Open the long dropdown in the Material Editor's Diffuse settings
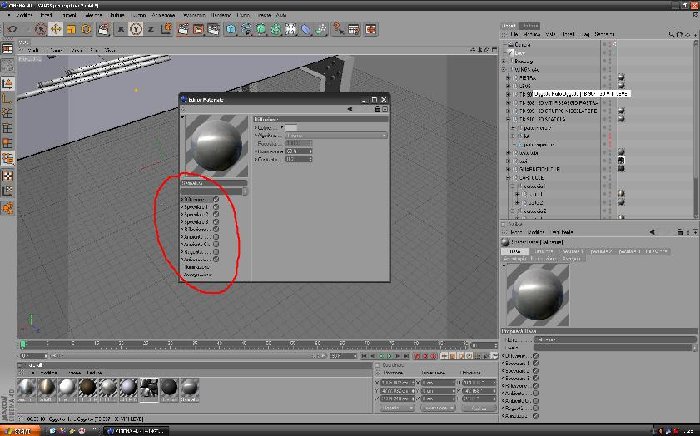This screenshot has width=700, height=436. click(x=336, y=135)
